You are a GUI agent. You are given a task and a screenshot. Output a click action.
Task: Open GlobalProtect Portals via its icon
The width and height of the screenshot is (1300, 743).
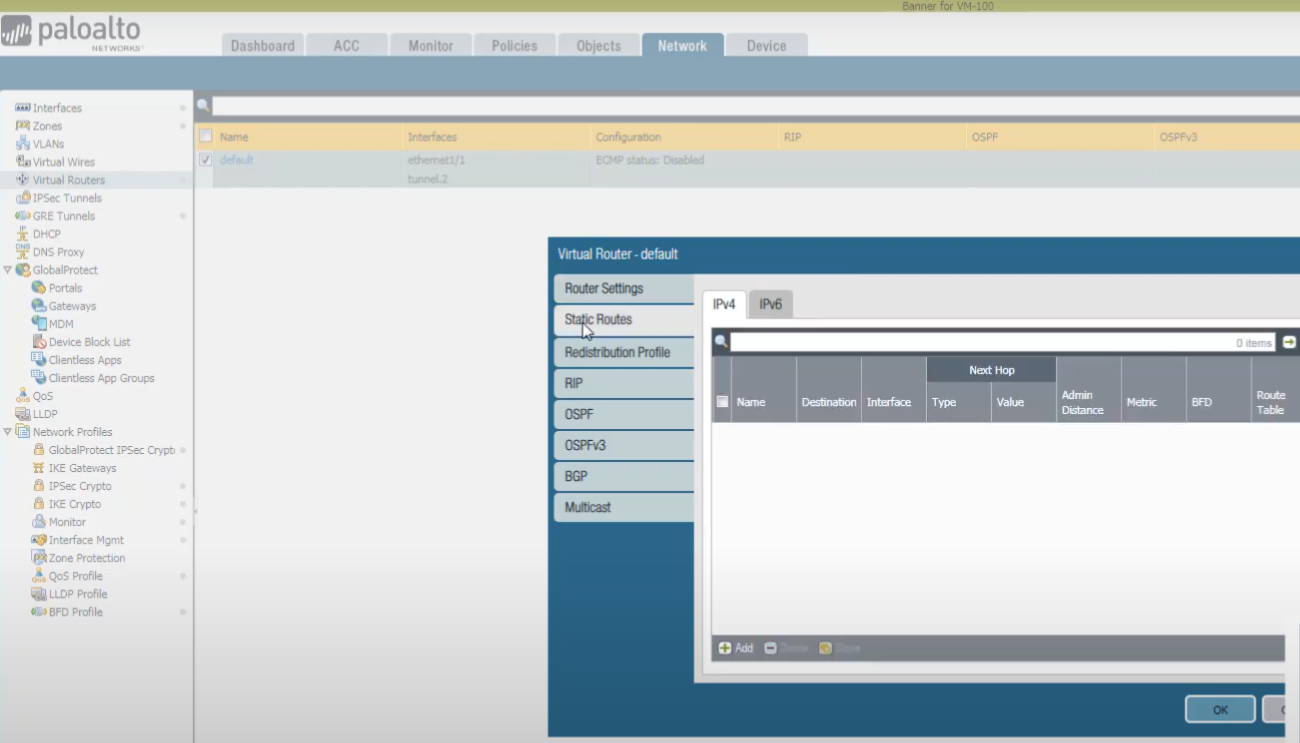click(39, 288)
